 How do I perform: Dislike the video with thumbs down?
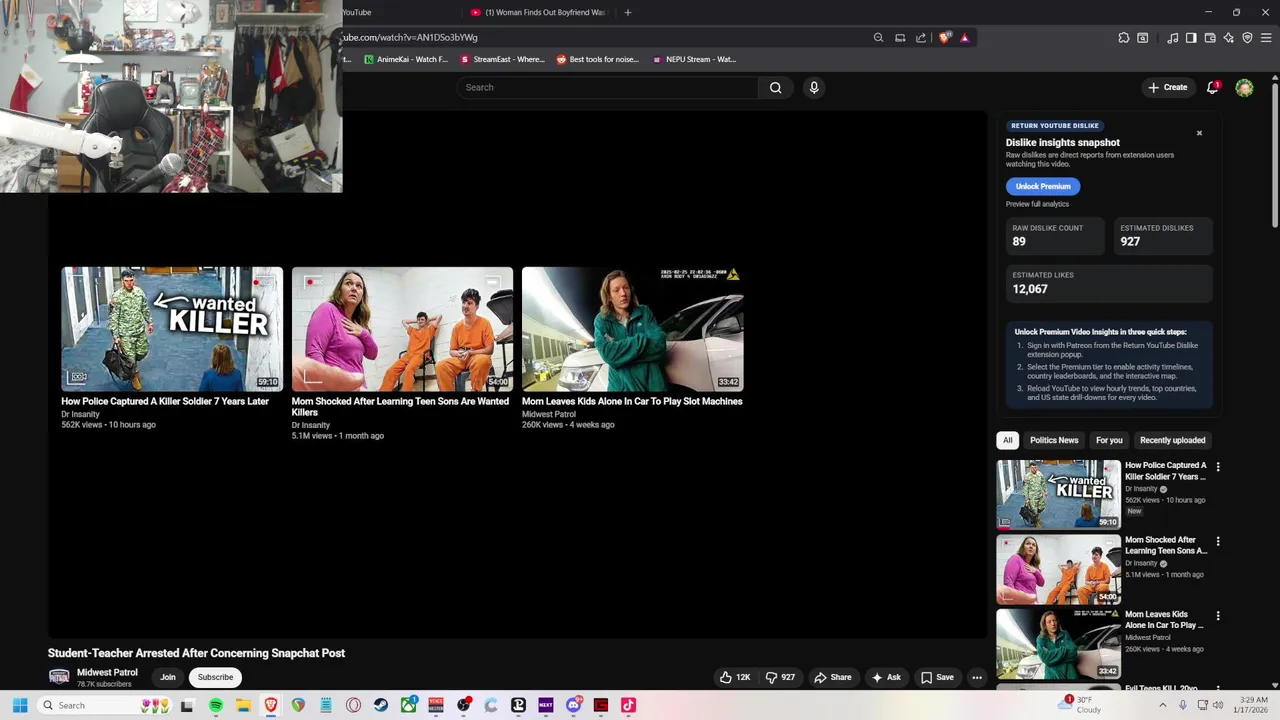coord(780,677)
